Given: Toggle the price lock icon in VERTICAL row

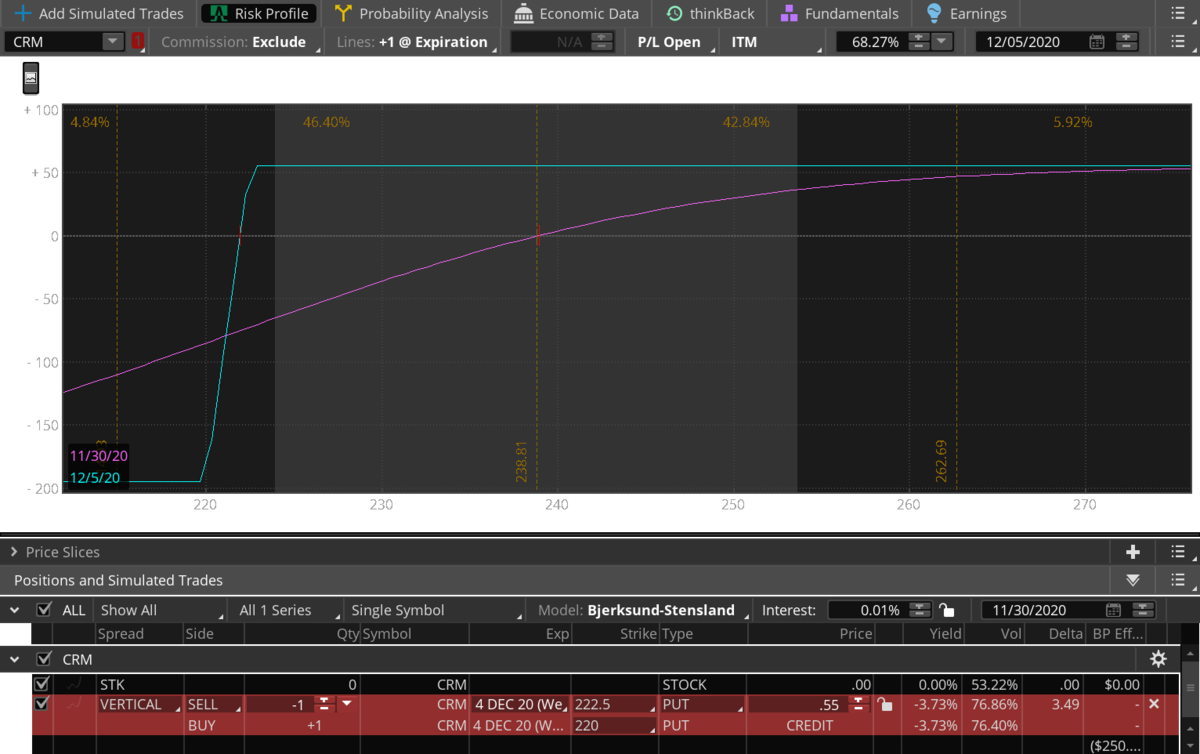Looking at the screenshot, I should click(884, 704).
